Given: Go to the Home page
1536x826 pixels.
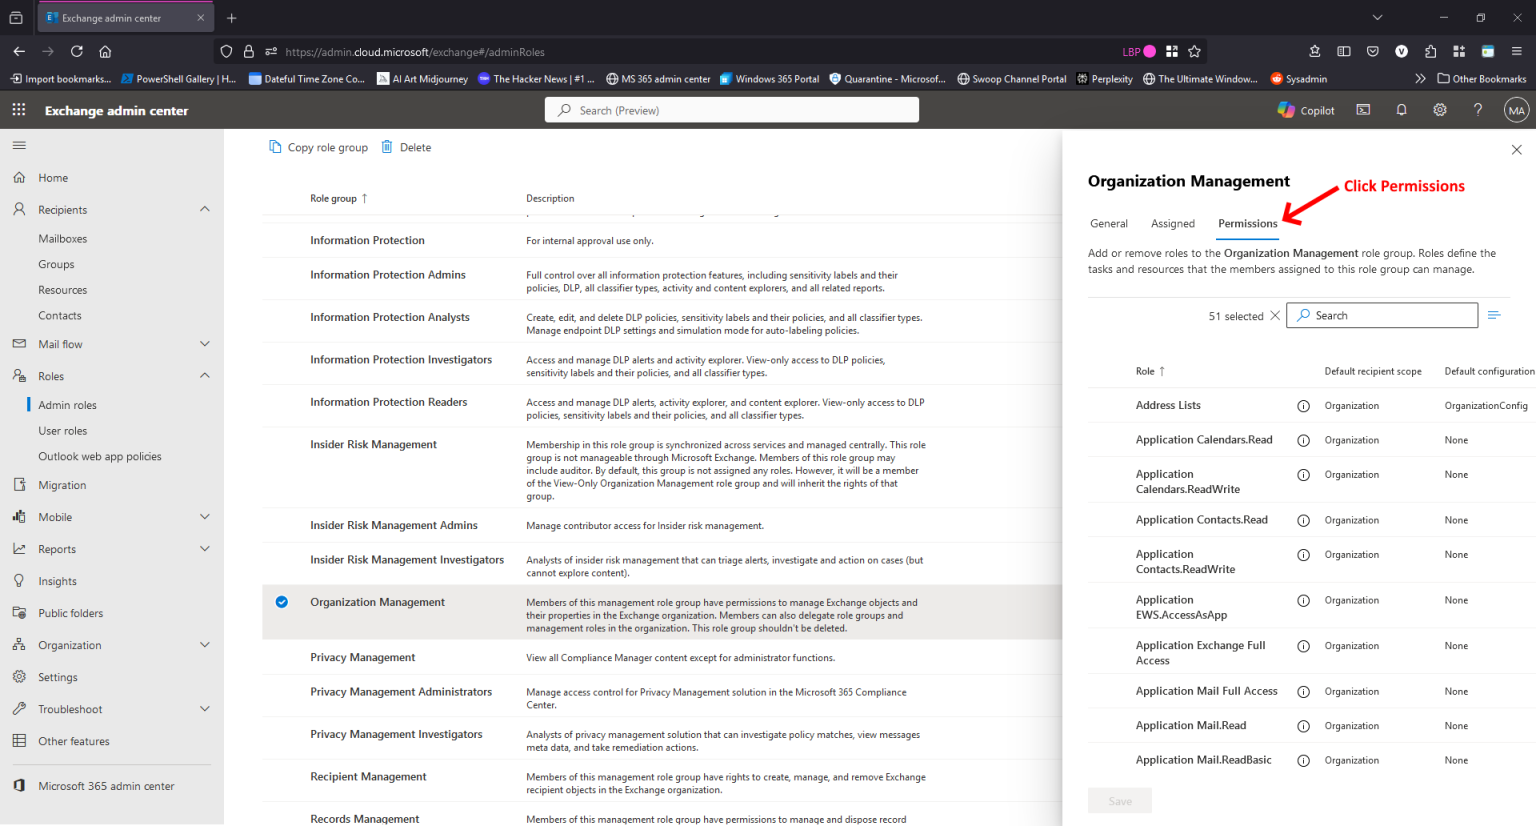Looking at the screenshot, I should 53,178.
